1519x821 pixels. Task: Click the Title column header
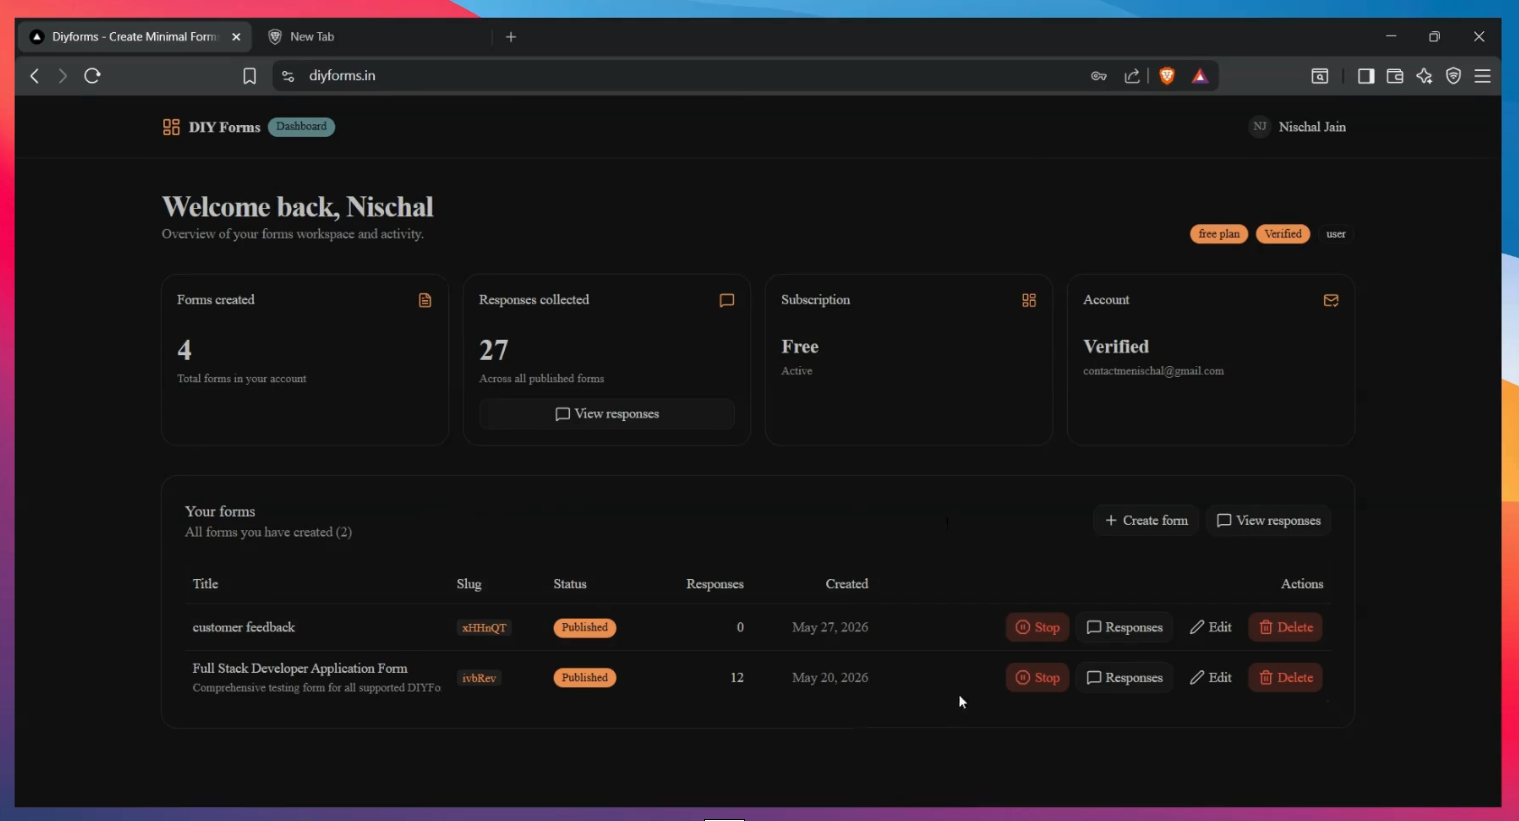click(205, 584)
